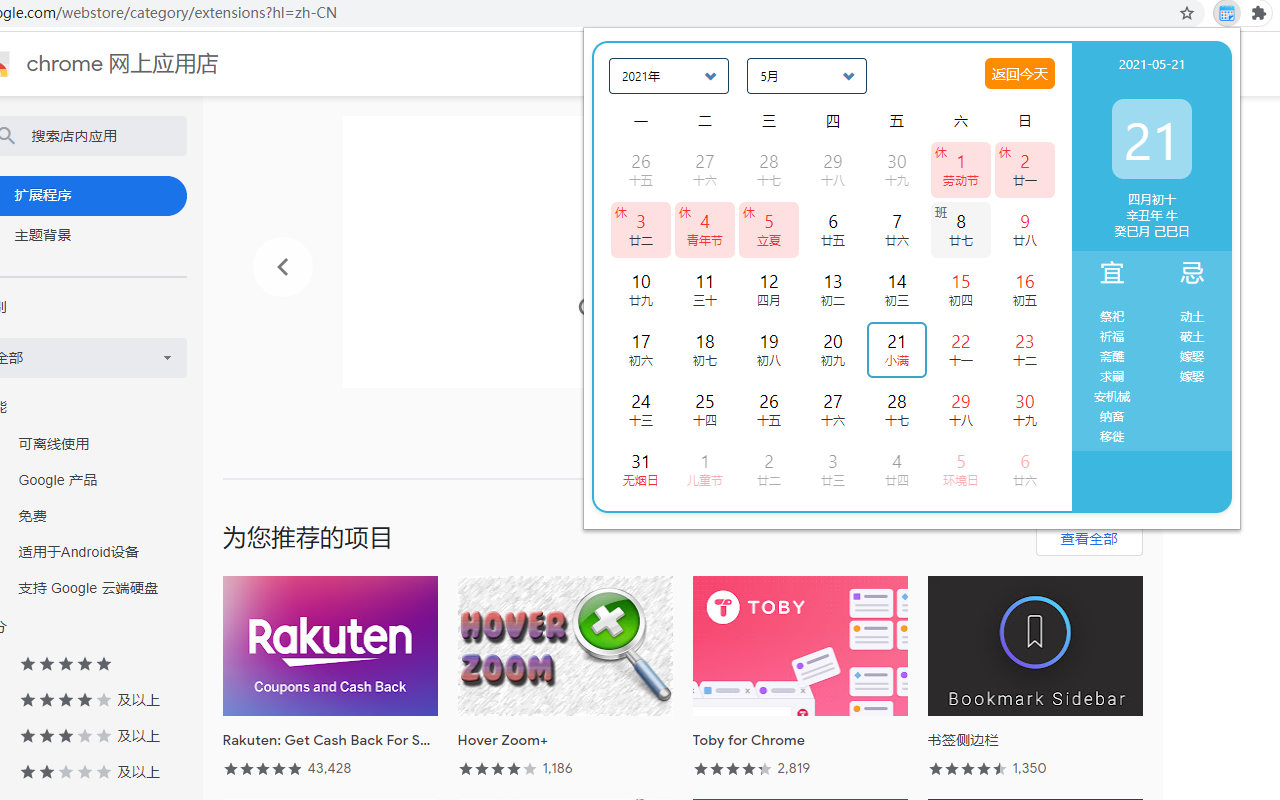Select the five-star rating filter
The image size is (1280, 800).
coord(66,664)
